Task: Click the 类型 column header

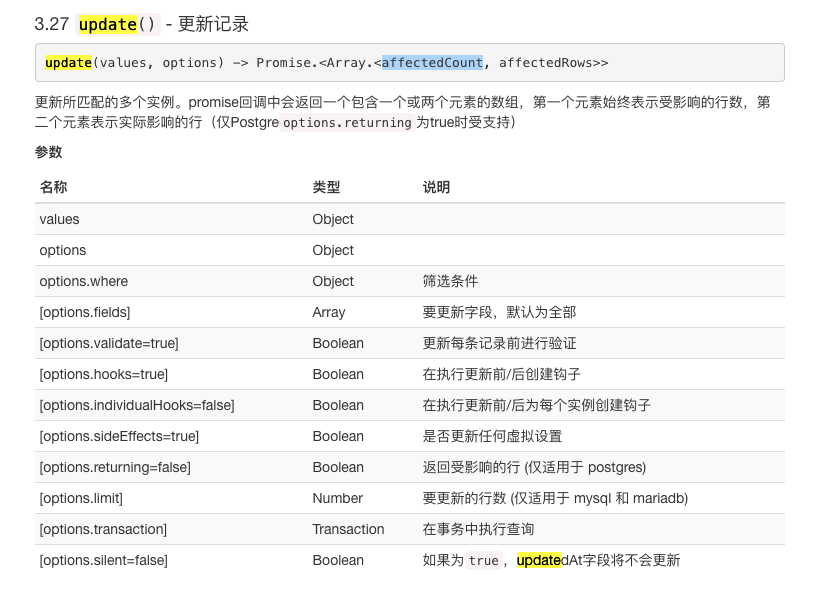Action: tap(326, 187)
